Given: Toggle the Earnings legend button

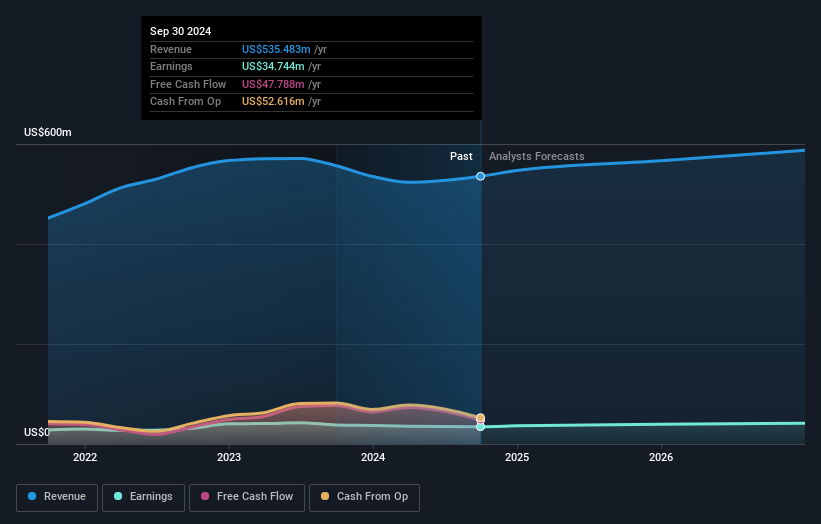Looking at the screenshot, I should point(143,497).
